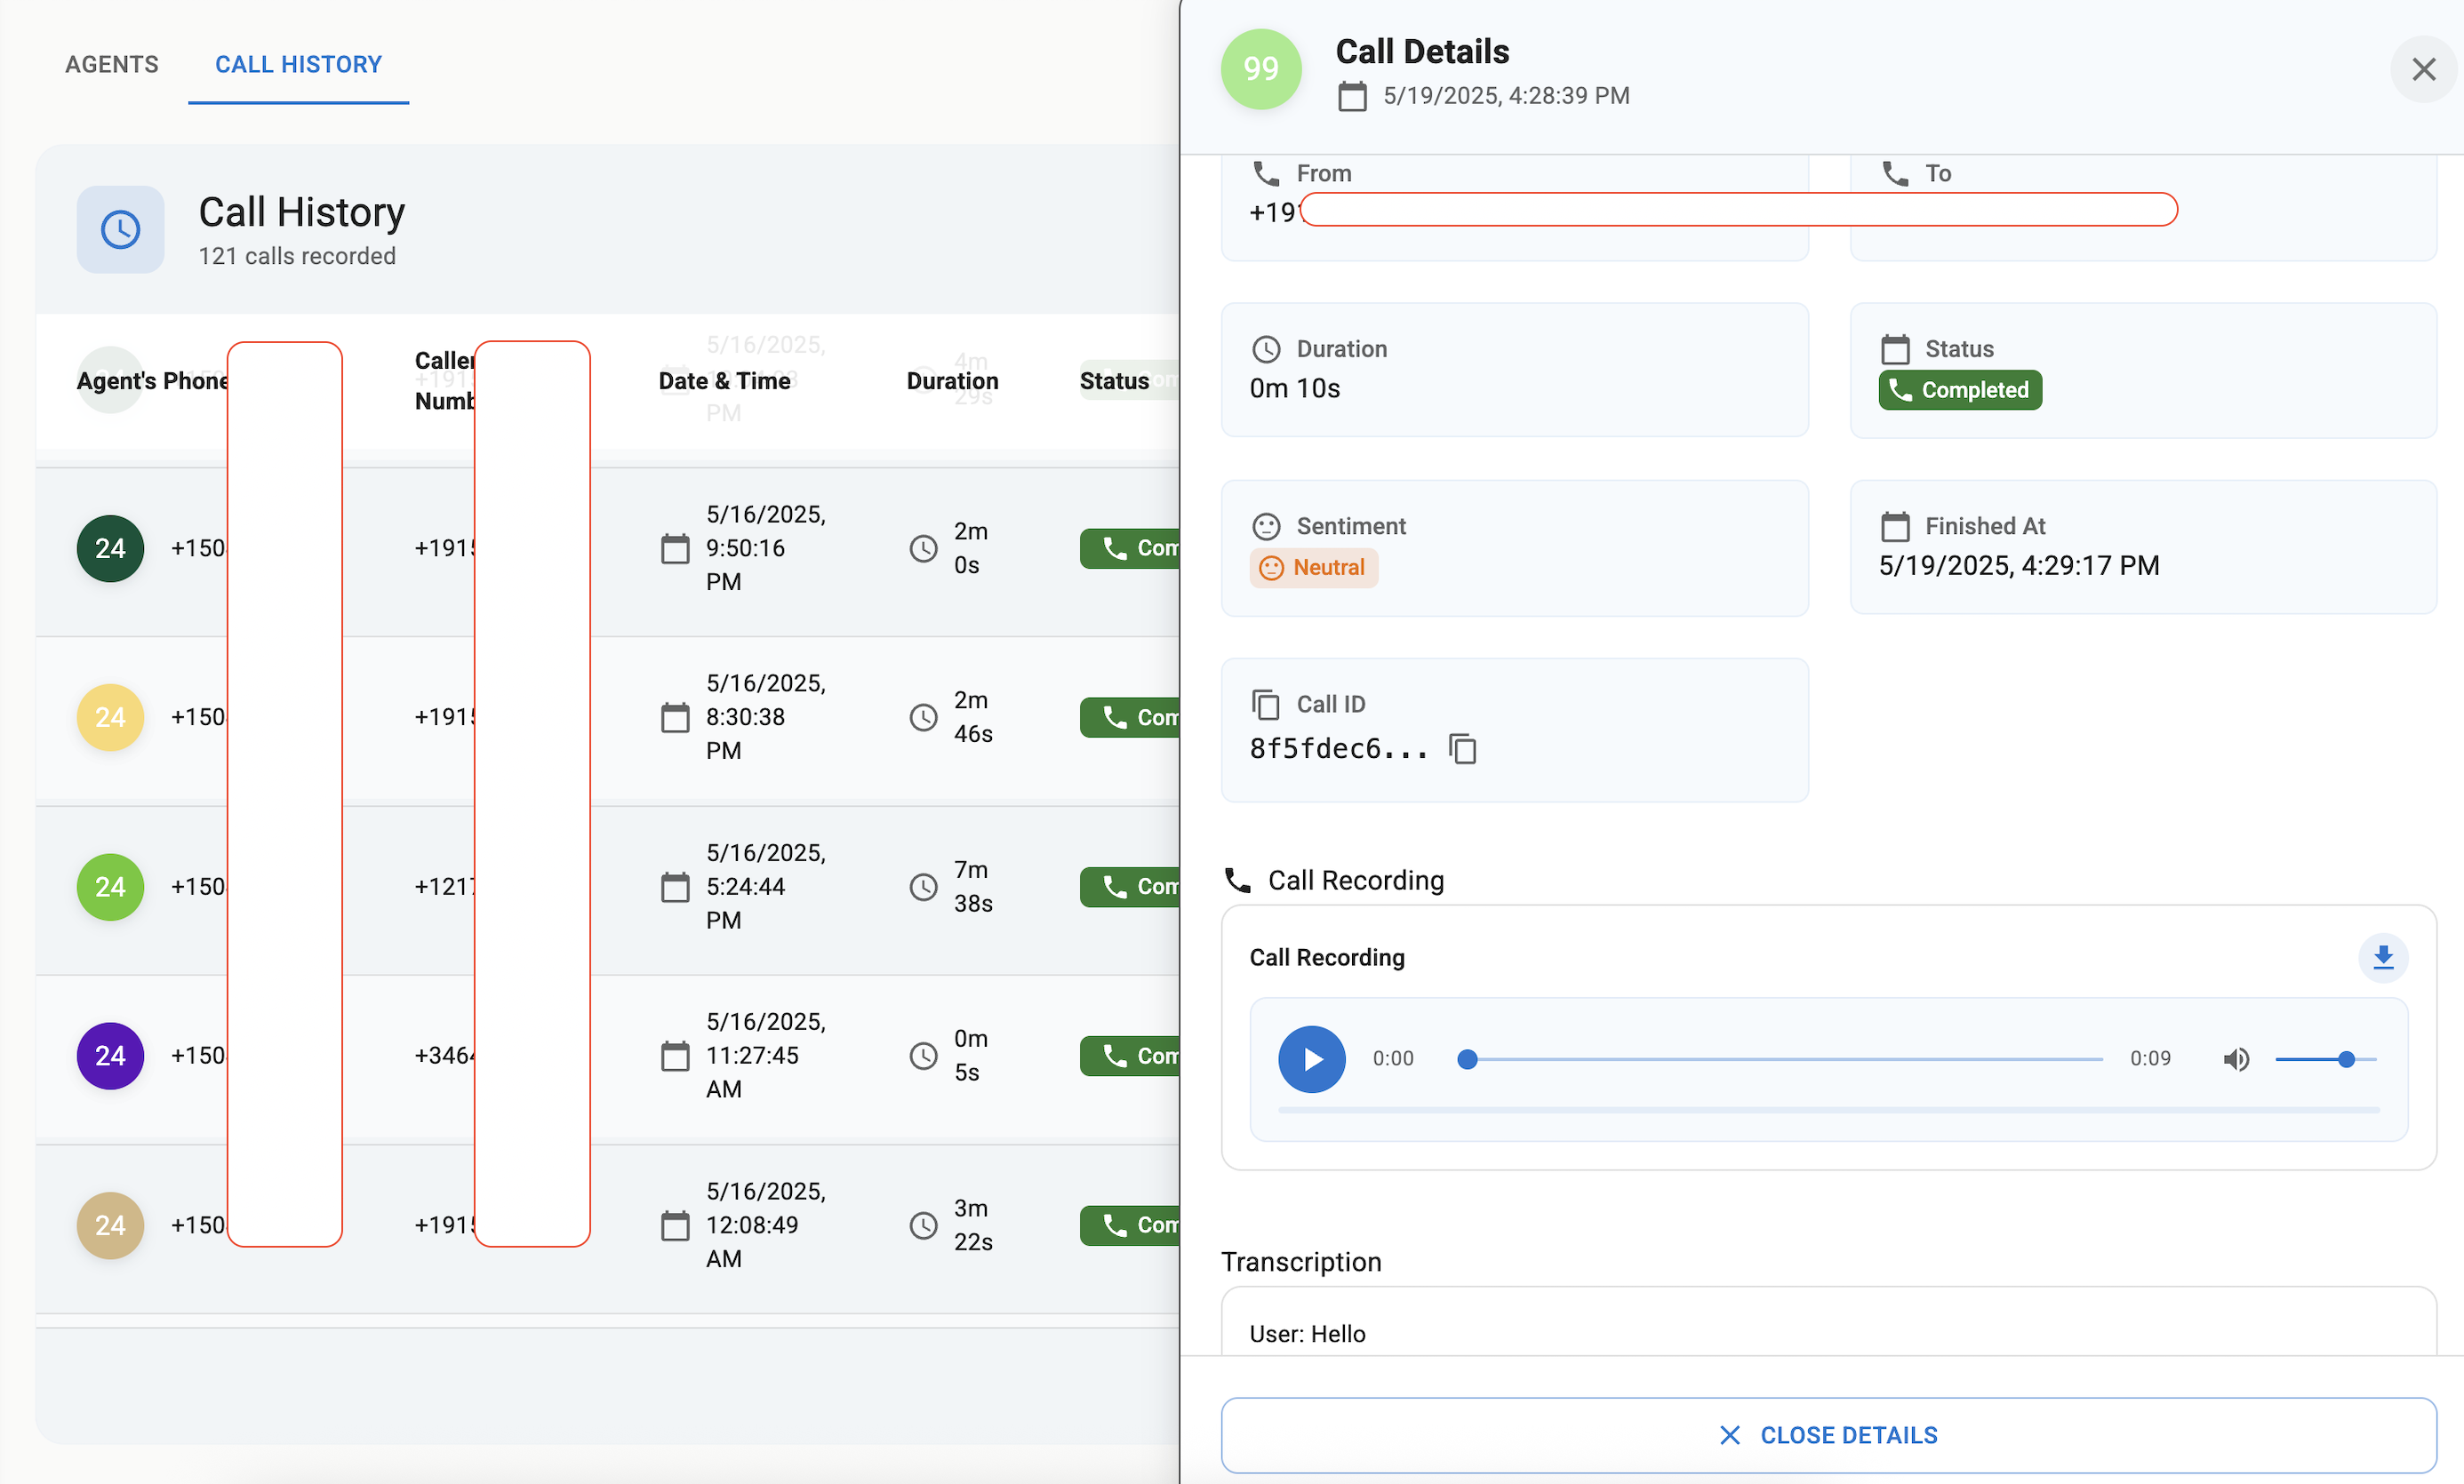Click the 99 score avatar in Call Details
The width and height of the screenshot is (2464, 1484).
(x=1261, y=69)
